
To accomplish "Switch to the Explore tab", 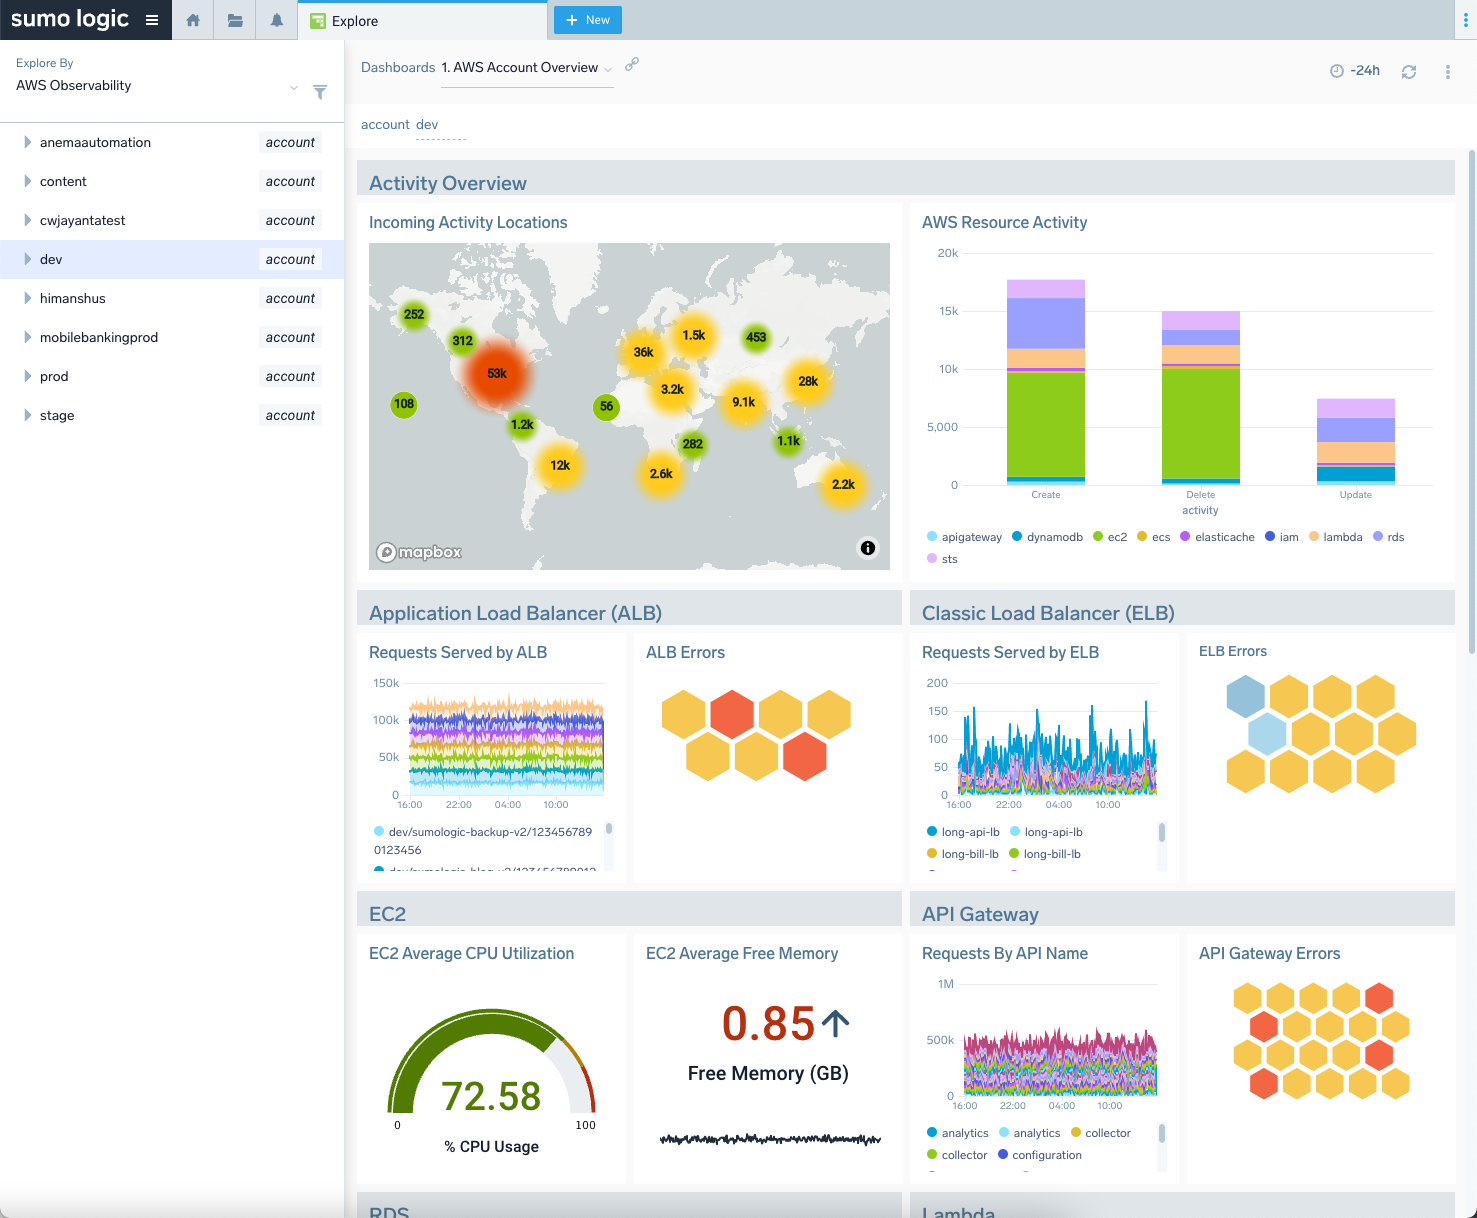I will (x=423, y=20).
